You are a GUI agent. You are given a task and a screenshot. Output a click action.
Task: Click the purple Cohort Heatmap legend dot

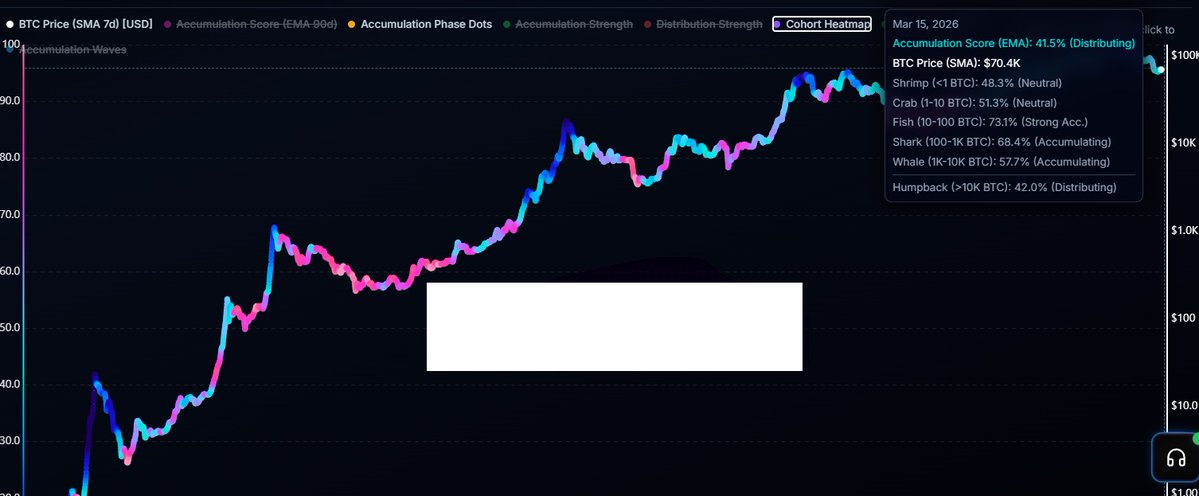coord(778,24)
